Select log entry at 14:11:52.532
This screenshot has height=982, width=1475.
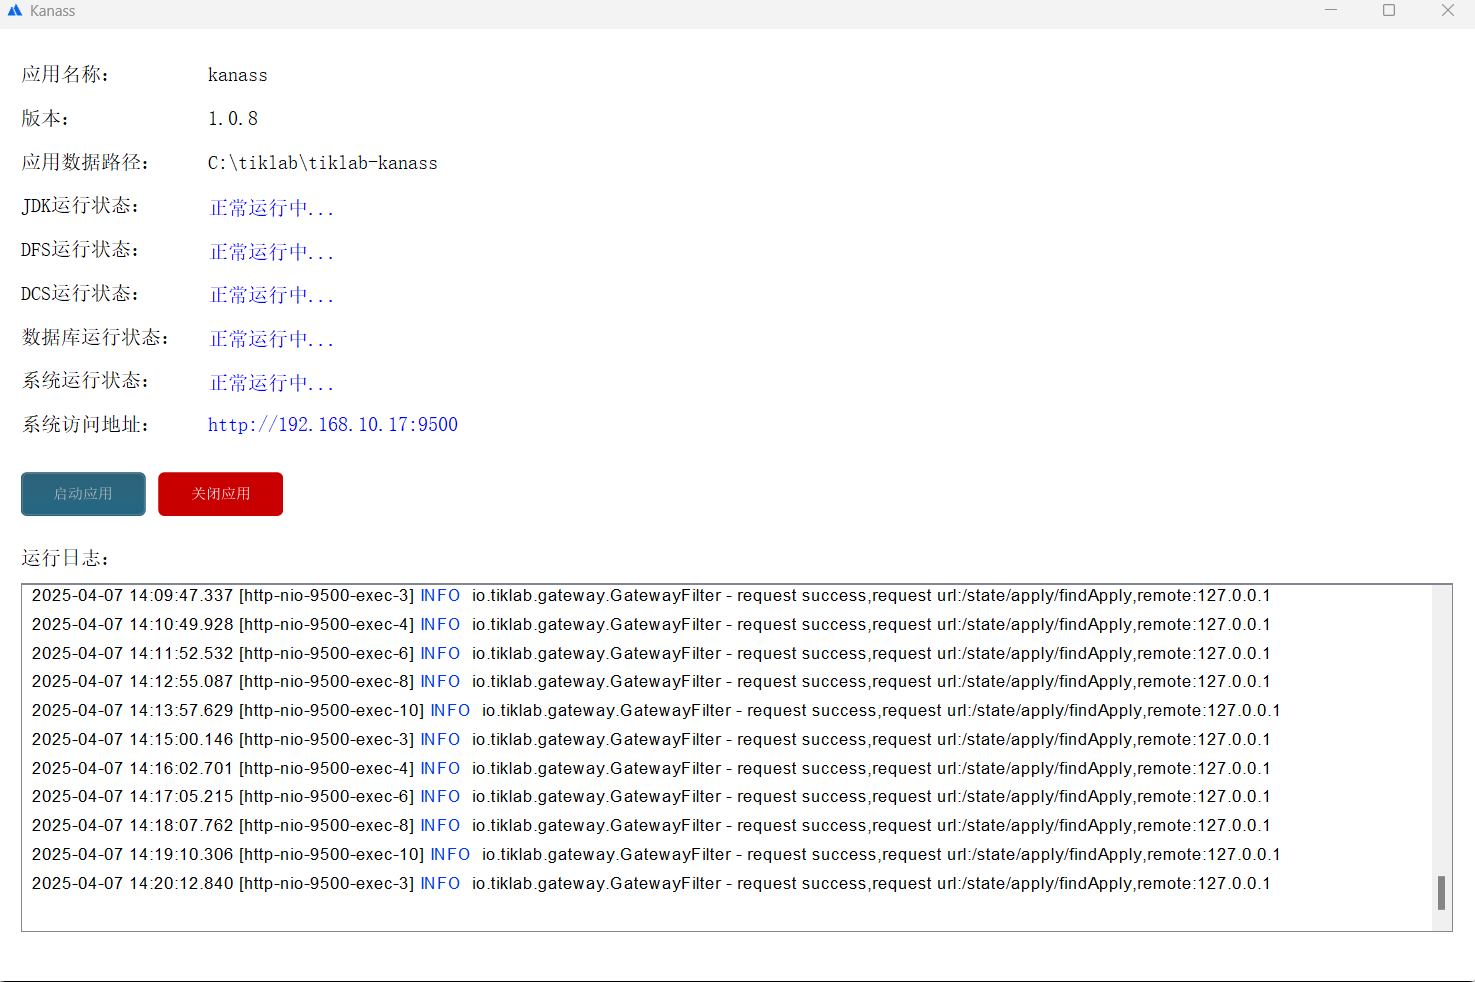point(651,654)
